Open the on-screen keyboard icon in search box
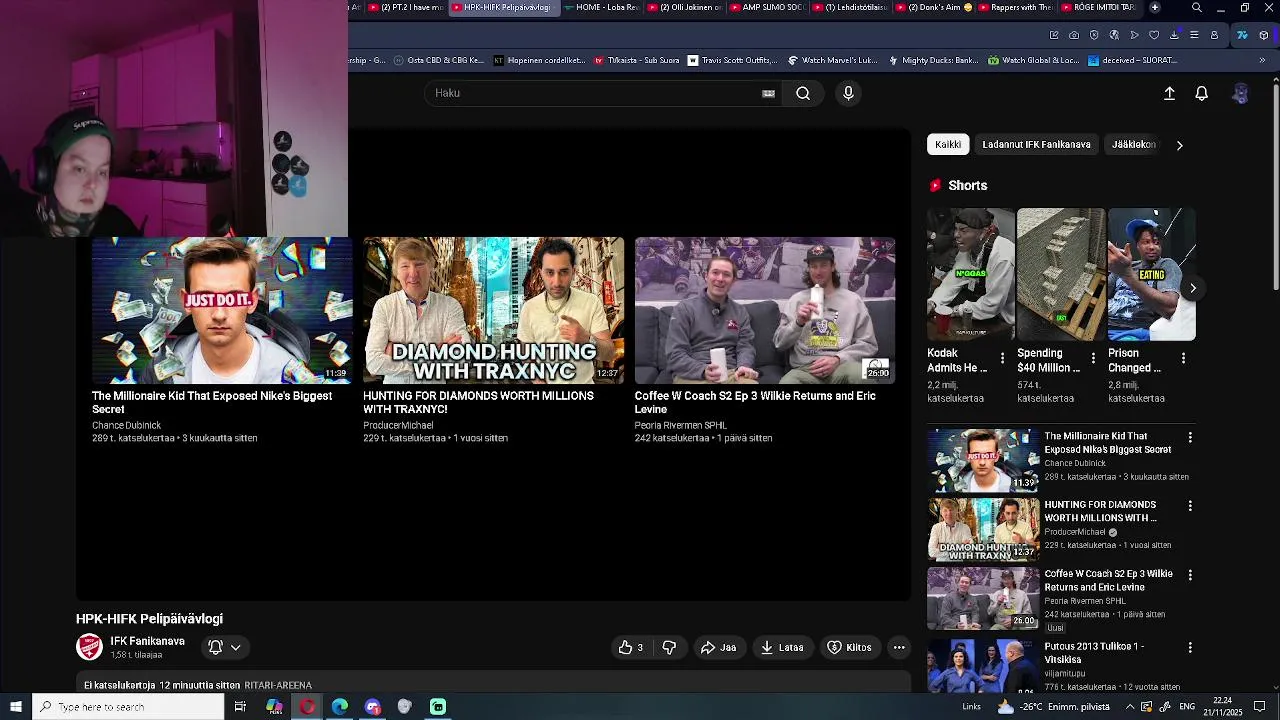This screenshot has height=720, width=1280. click(768, 93)
